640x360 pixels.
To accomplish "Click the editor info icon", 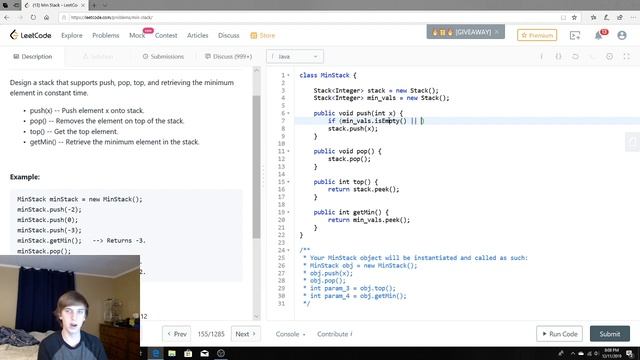I will (x=541, y=56).
